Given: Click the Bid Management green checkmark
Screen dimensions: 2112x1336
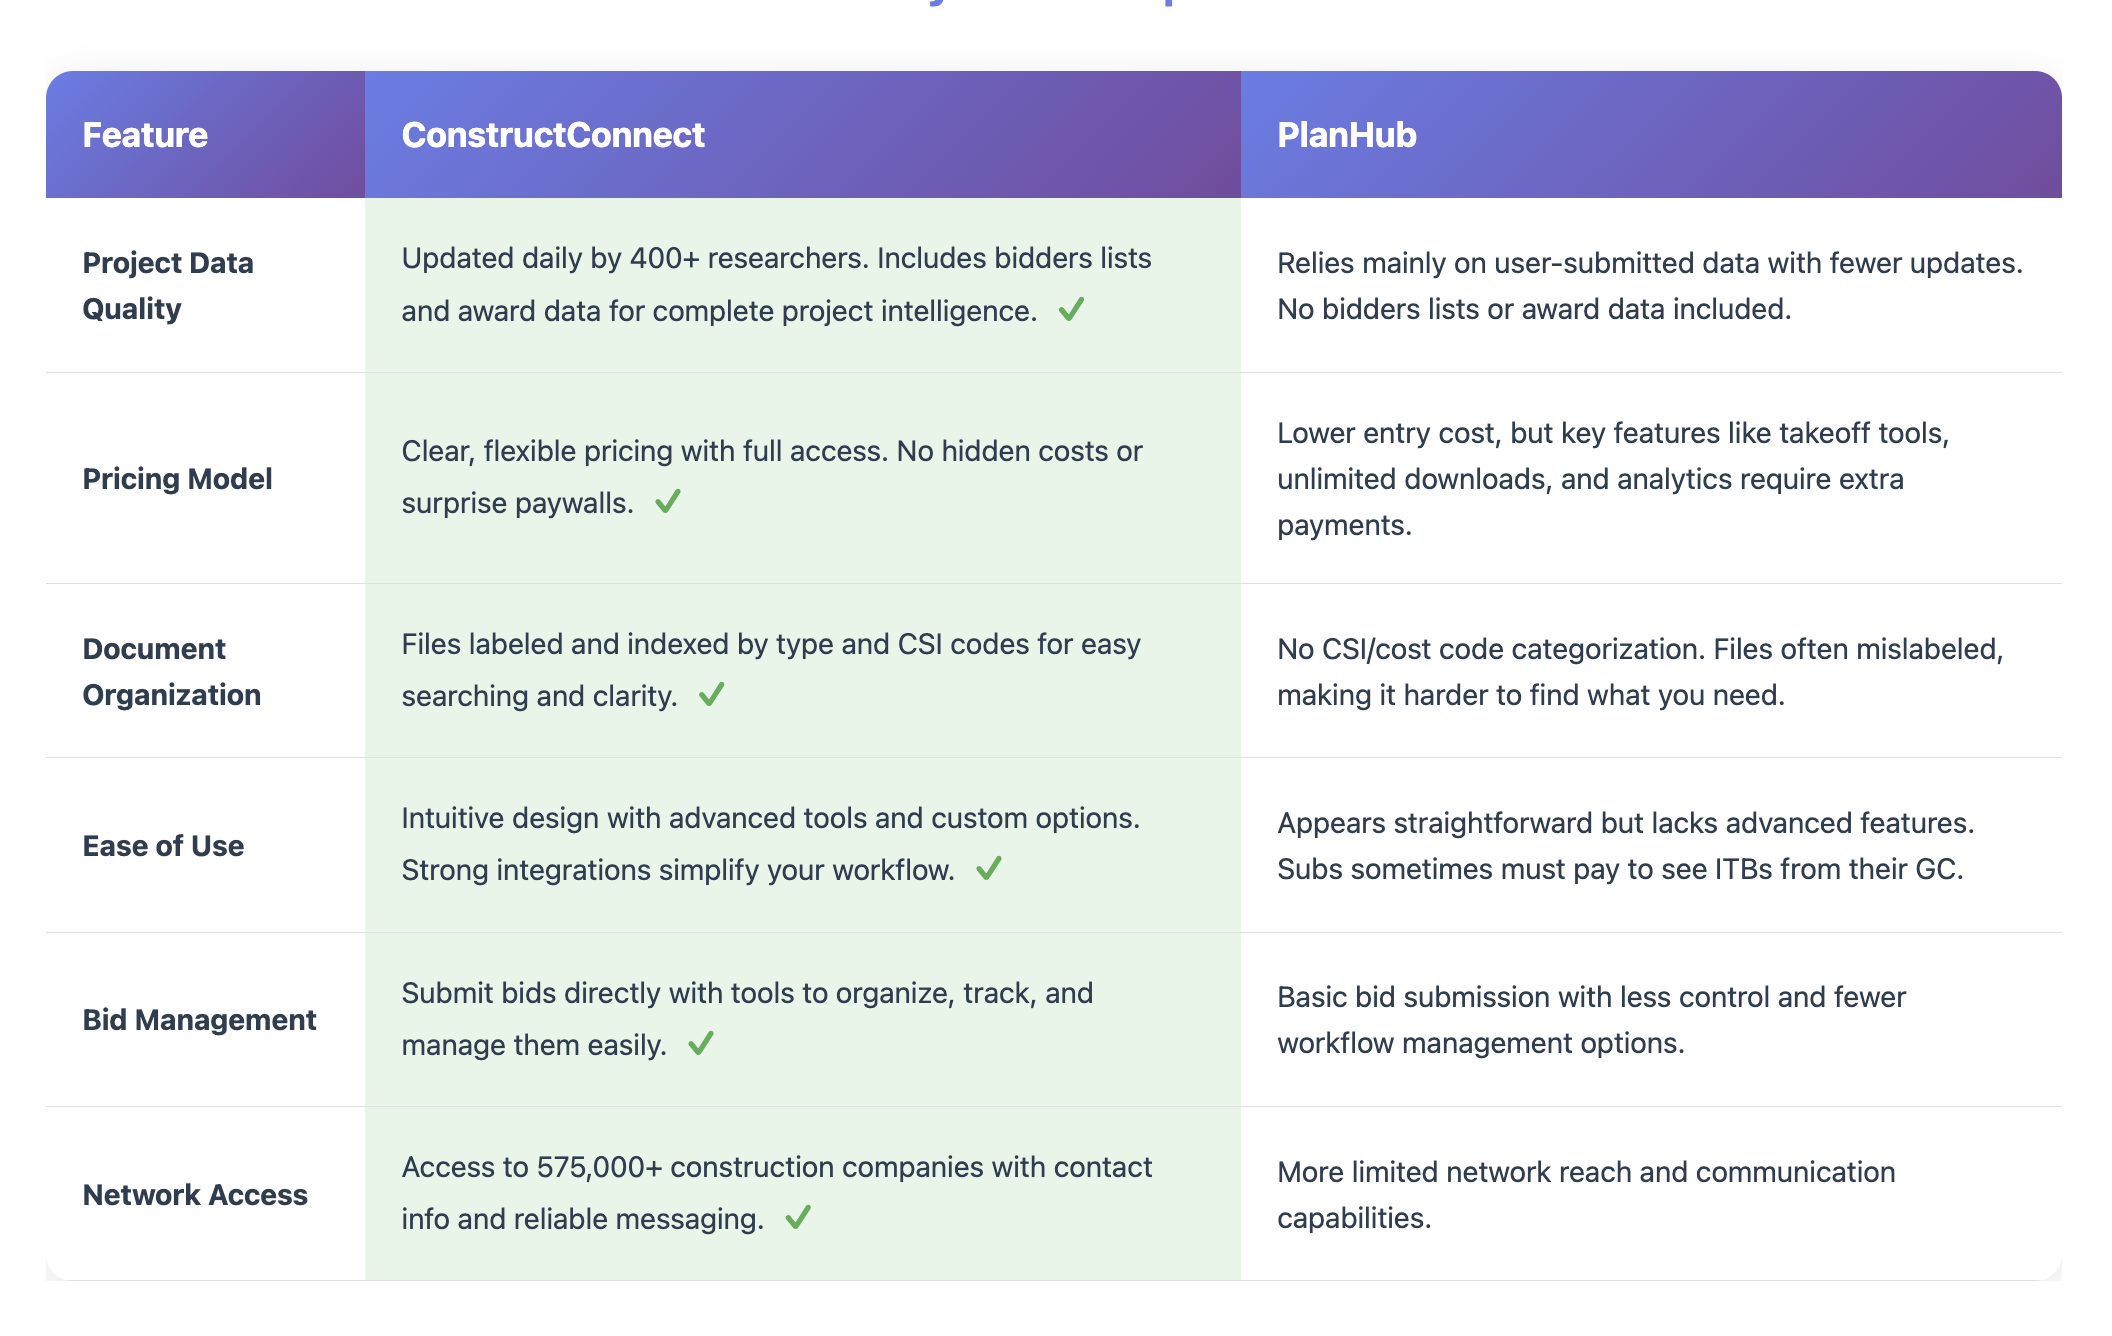Looking at the screenshot, I should (x=701, y=1043).
